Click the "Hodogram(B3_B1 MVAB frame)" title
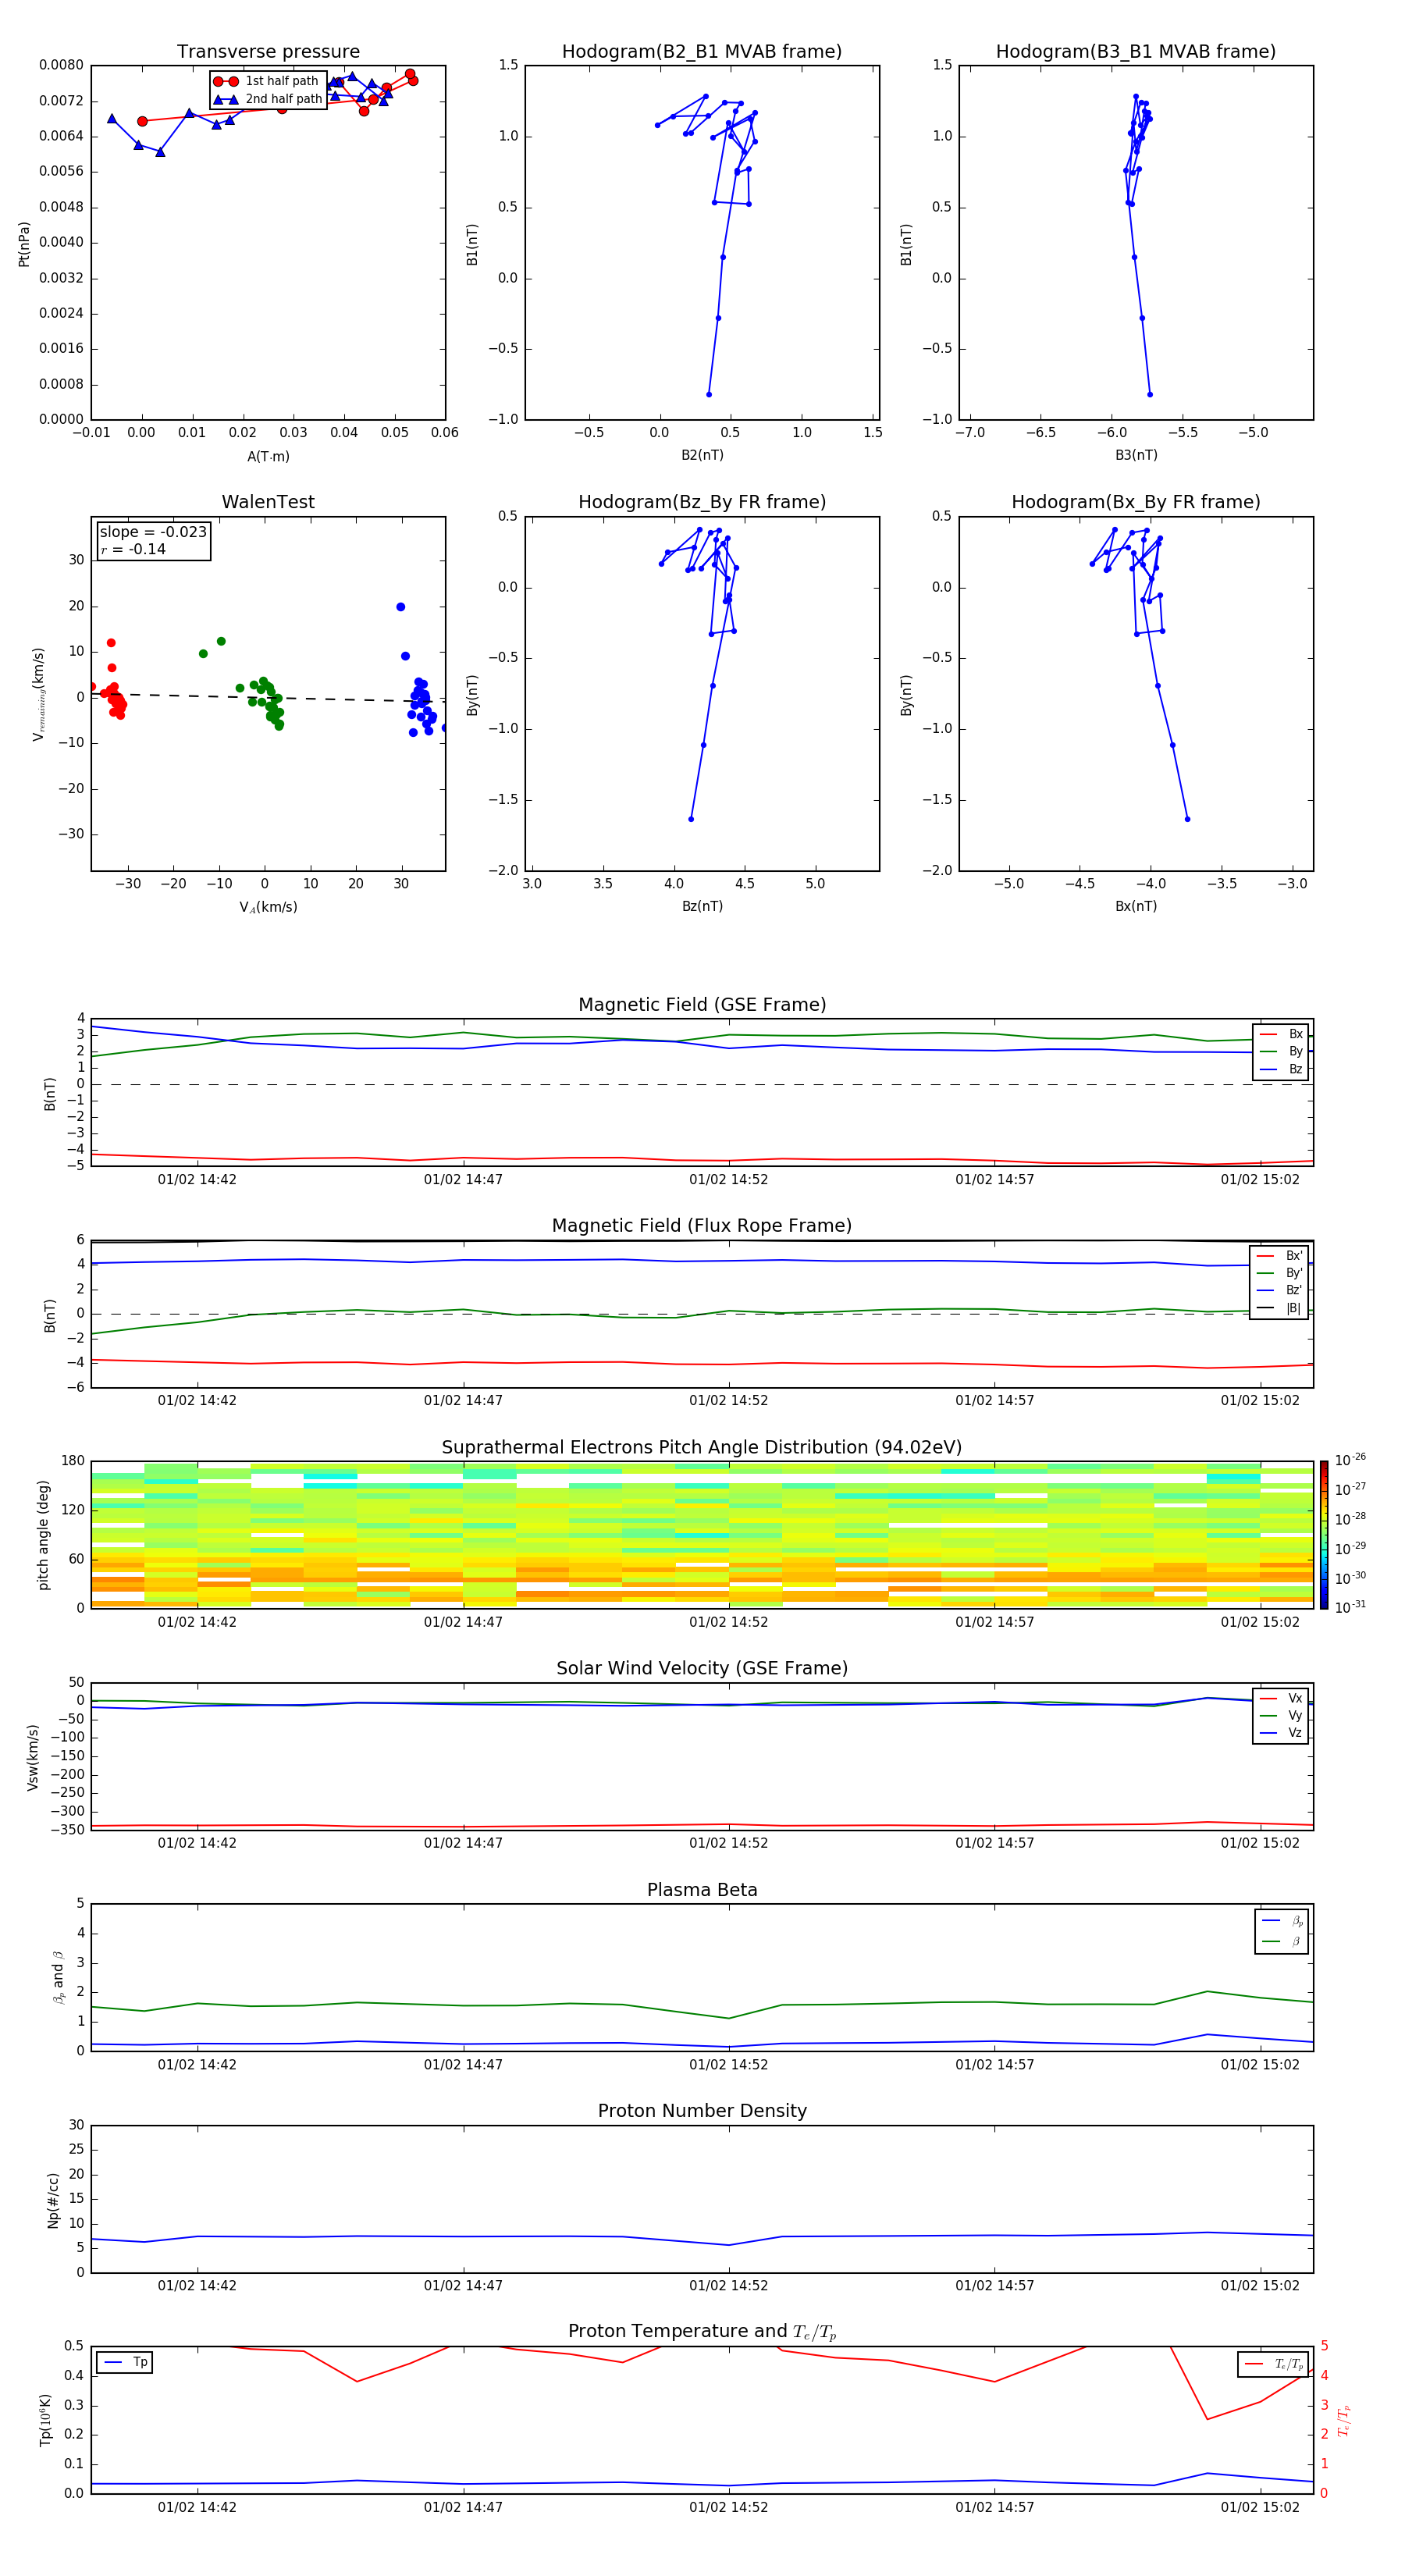Viewport: 1405px width, 2576px height. [1136, 52]
